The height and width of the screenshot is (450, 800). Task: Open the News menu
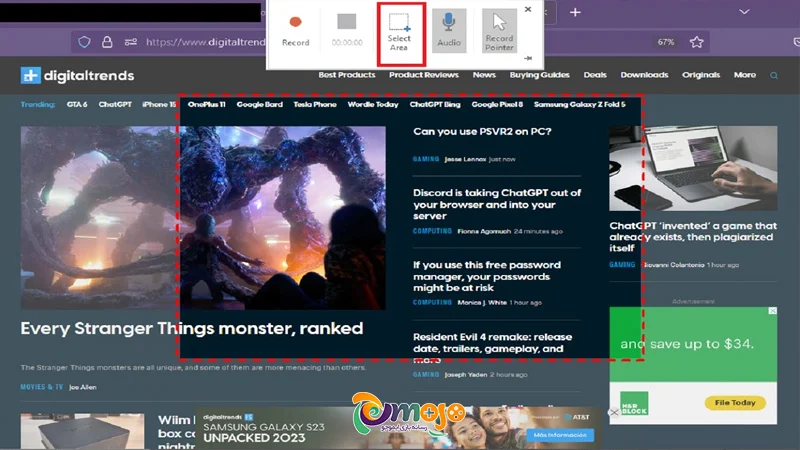[484, 75]
